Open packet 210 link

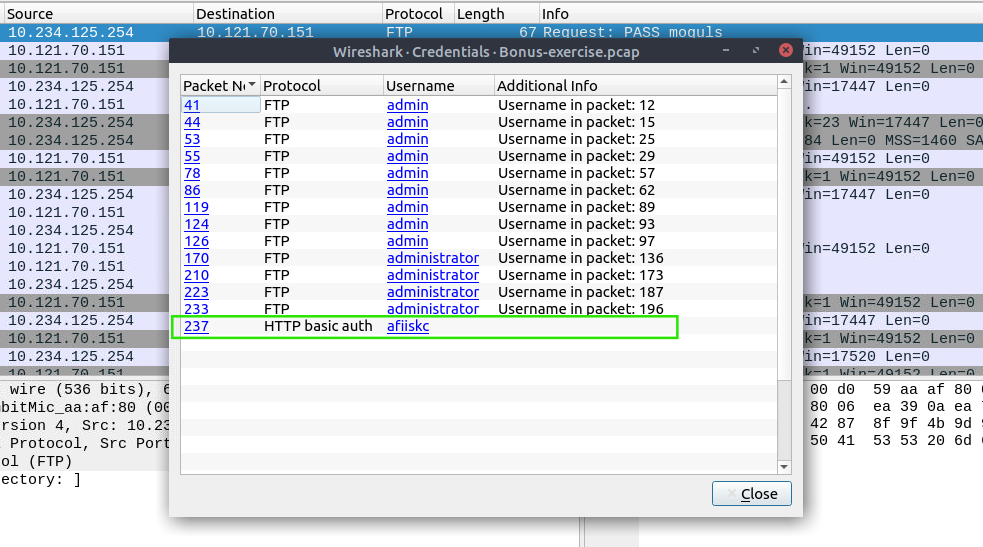tap(196, 274)
